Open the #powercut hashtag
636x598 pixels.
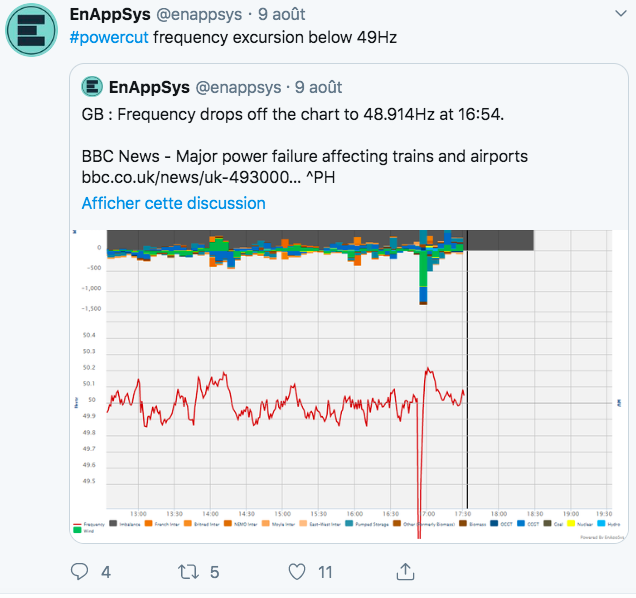point(109,37)
